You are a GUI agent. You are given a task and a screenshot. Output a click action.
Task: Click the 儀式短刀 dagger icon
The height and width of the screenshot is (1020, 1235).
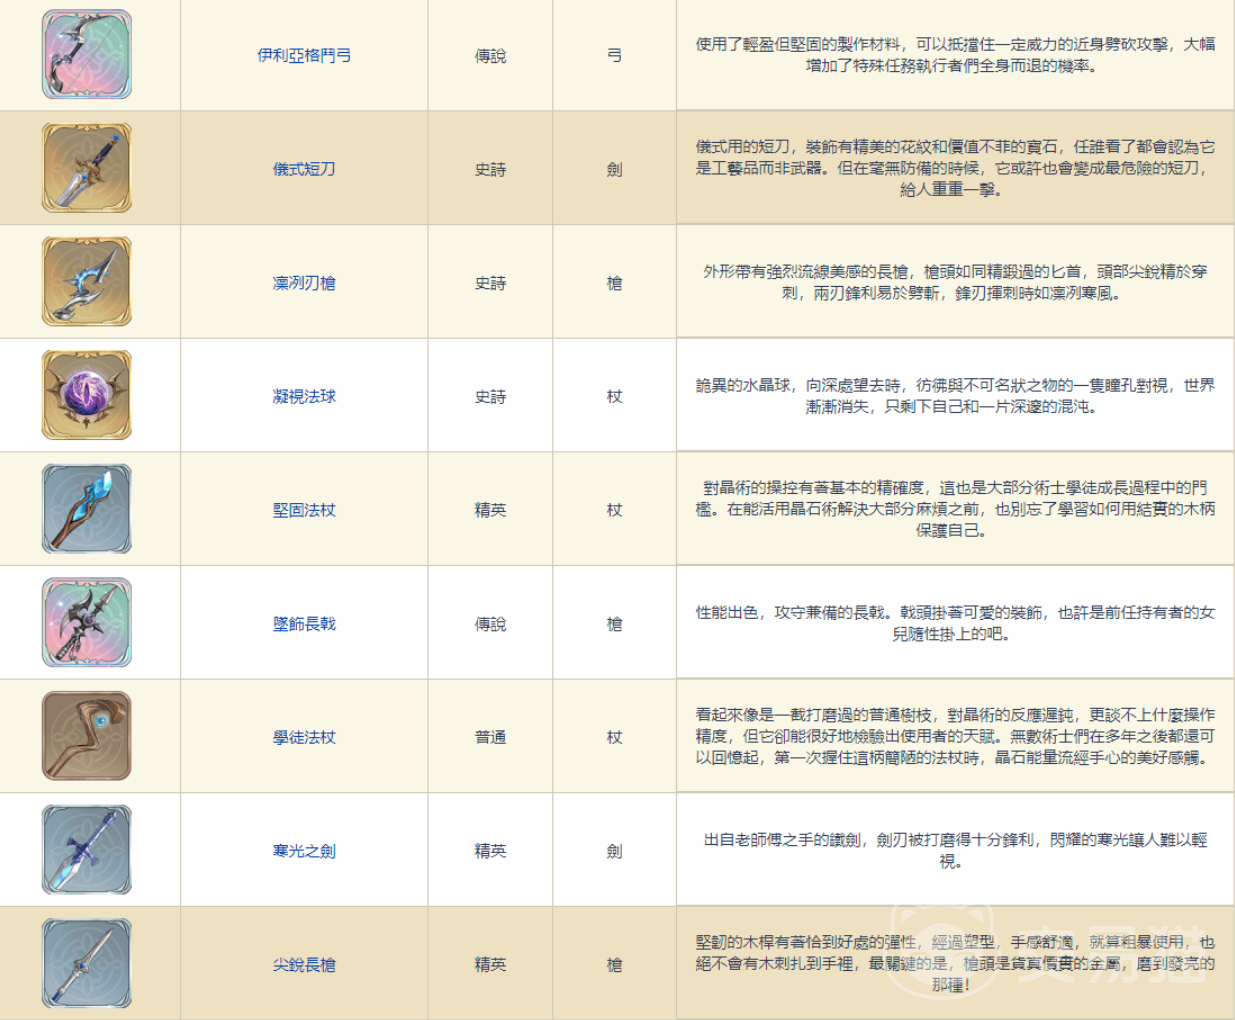87,168
